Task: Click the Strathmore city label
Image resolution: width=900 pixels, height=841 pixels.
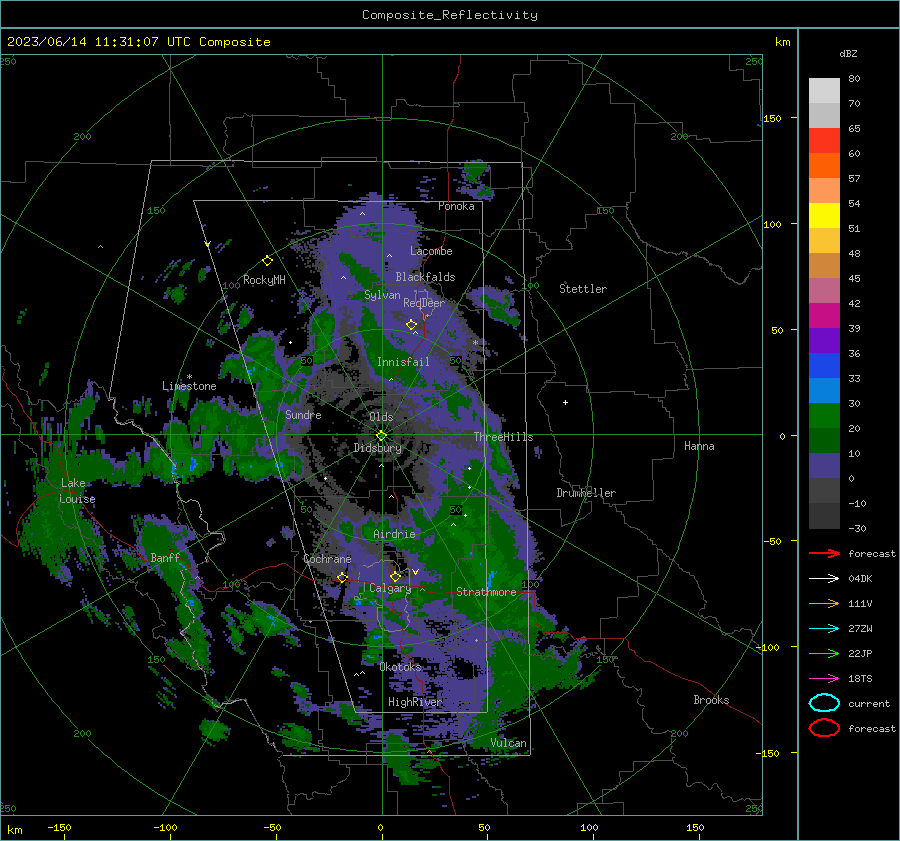Action: 486,592
